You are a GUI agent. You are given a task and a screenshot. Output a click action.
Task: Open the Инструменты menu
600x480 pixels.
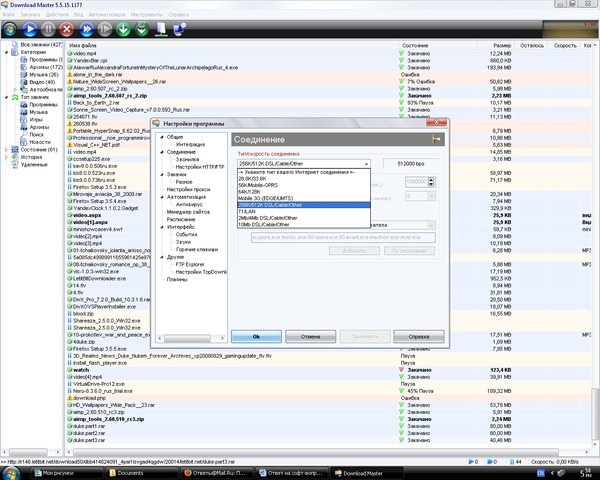[x=147, y=15]
